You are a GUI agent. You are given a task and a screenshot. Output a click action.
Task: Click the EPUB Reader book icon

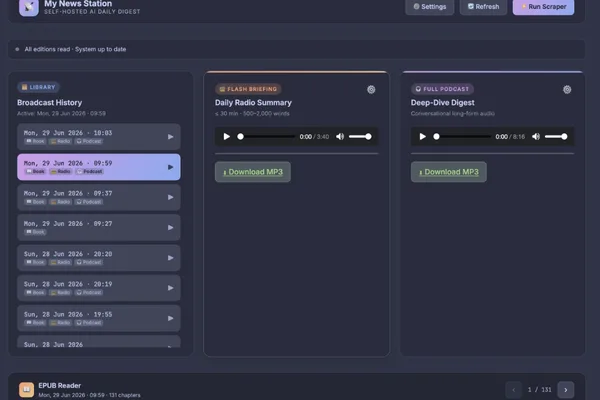26,390
